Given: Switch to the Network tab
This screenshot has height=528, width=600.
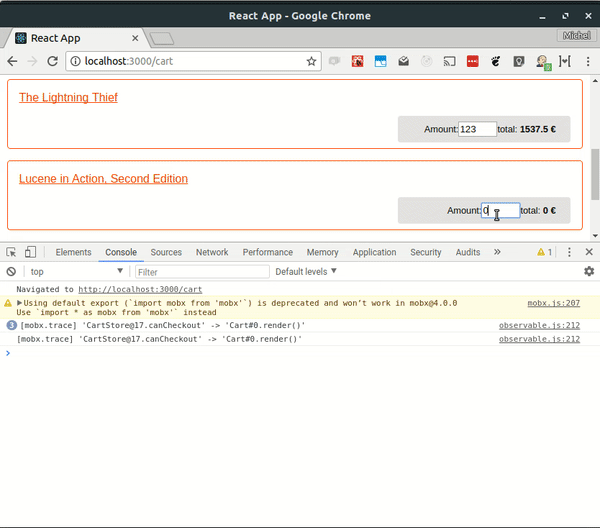Looking at the screenshot, I should click(212, 253).
